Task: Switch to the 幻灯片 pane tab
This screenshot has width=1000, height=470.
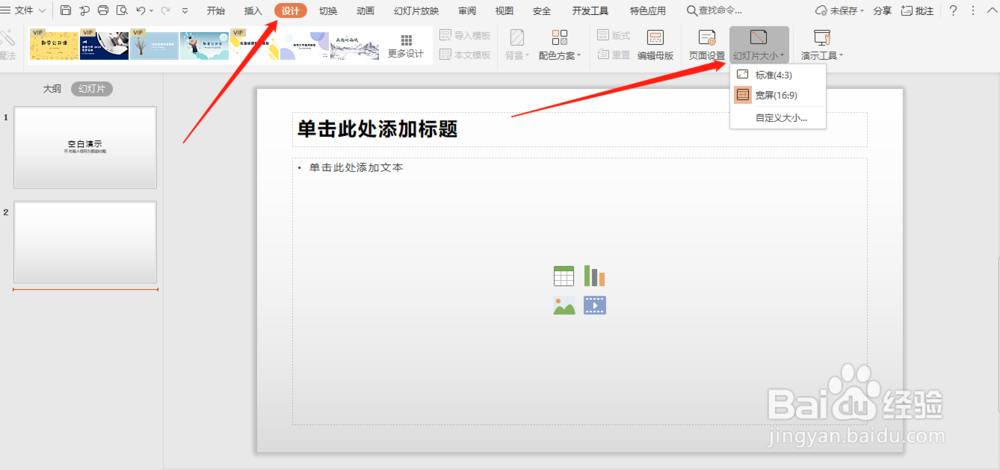Action: [x=92, y=89]
